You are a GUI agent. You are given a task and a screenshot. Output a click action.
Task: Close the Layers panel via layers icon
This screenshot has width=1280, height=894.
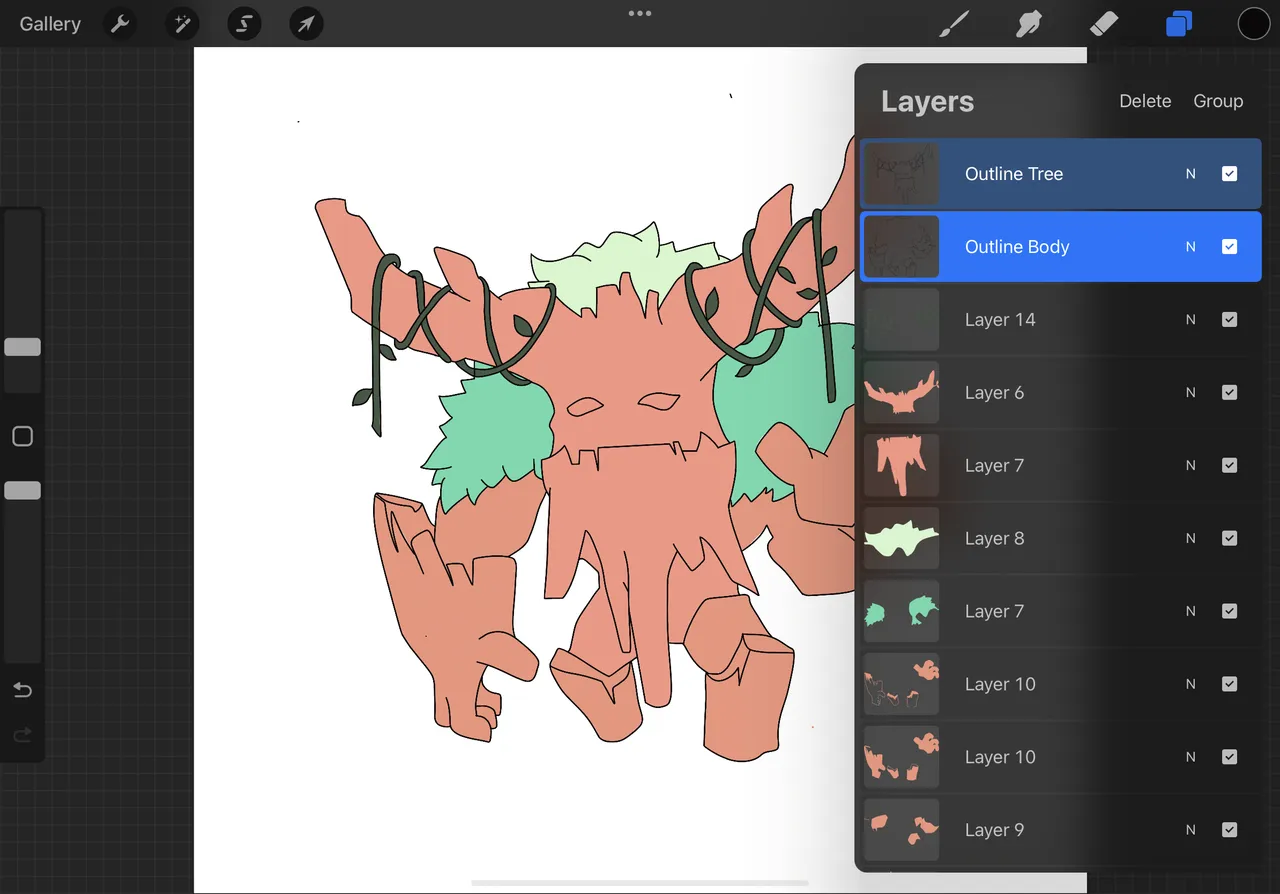[x=1179, y=24]
